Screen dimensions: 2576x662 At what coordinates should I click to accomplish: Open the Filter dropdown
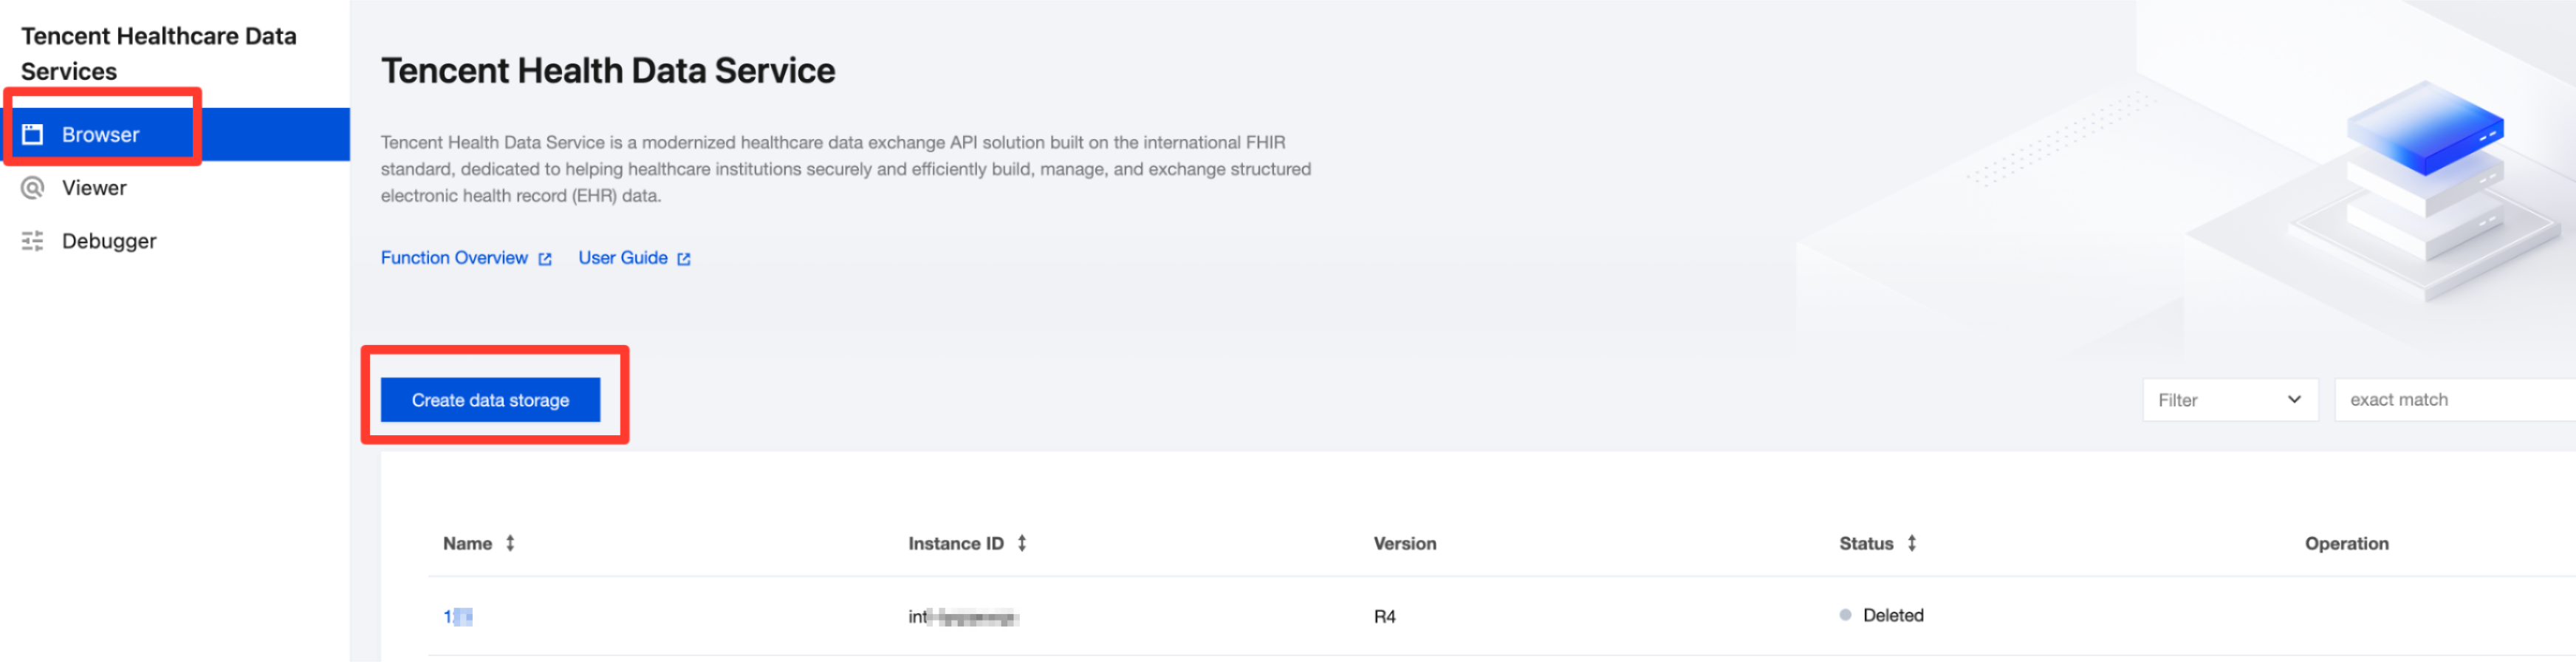2230,400
